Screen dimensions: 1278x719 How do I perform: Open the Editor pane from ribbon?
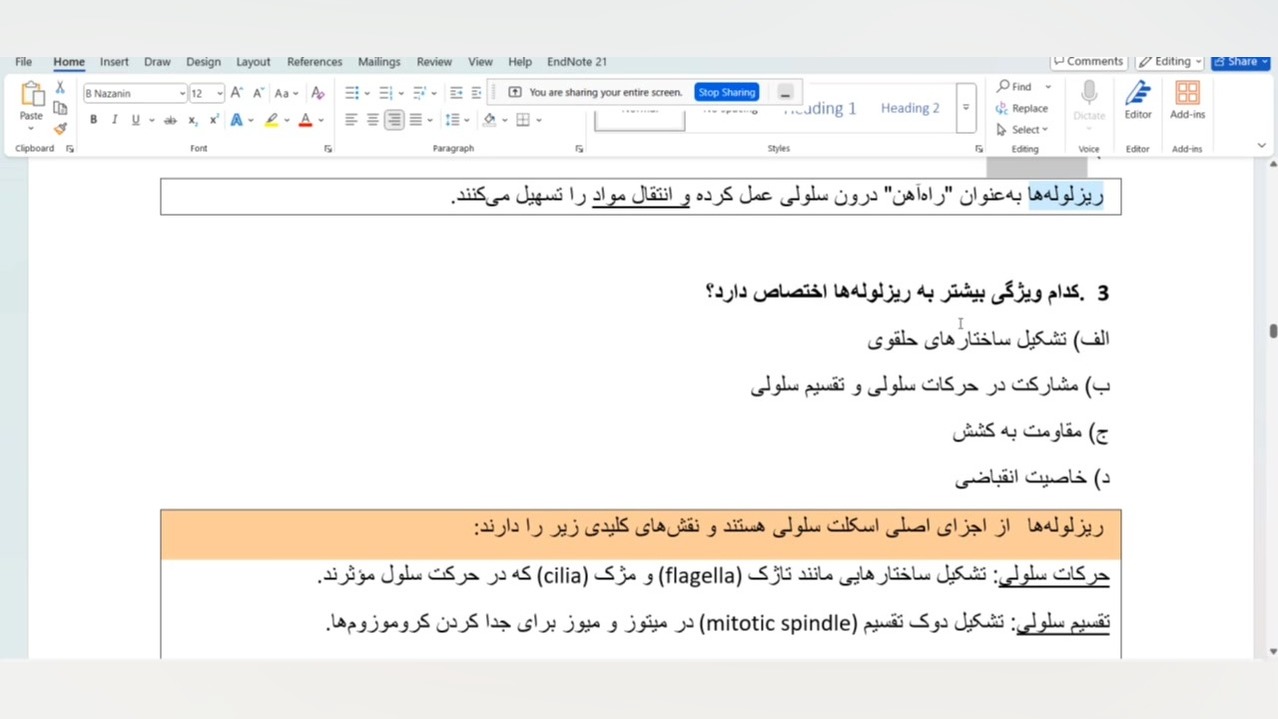(1137, 101)
